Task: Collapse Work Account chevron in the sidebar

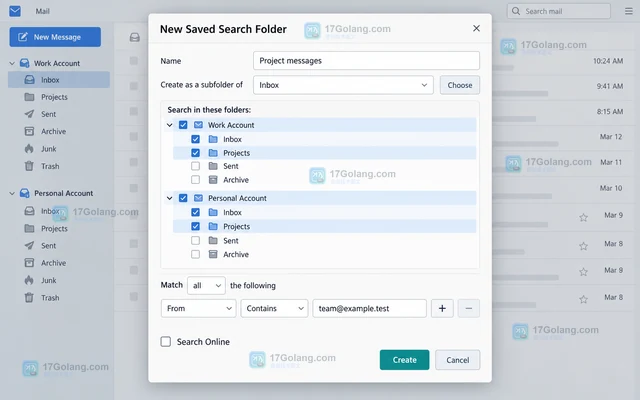Action: (12, 63)
